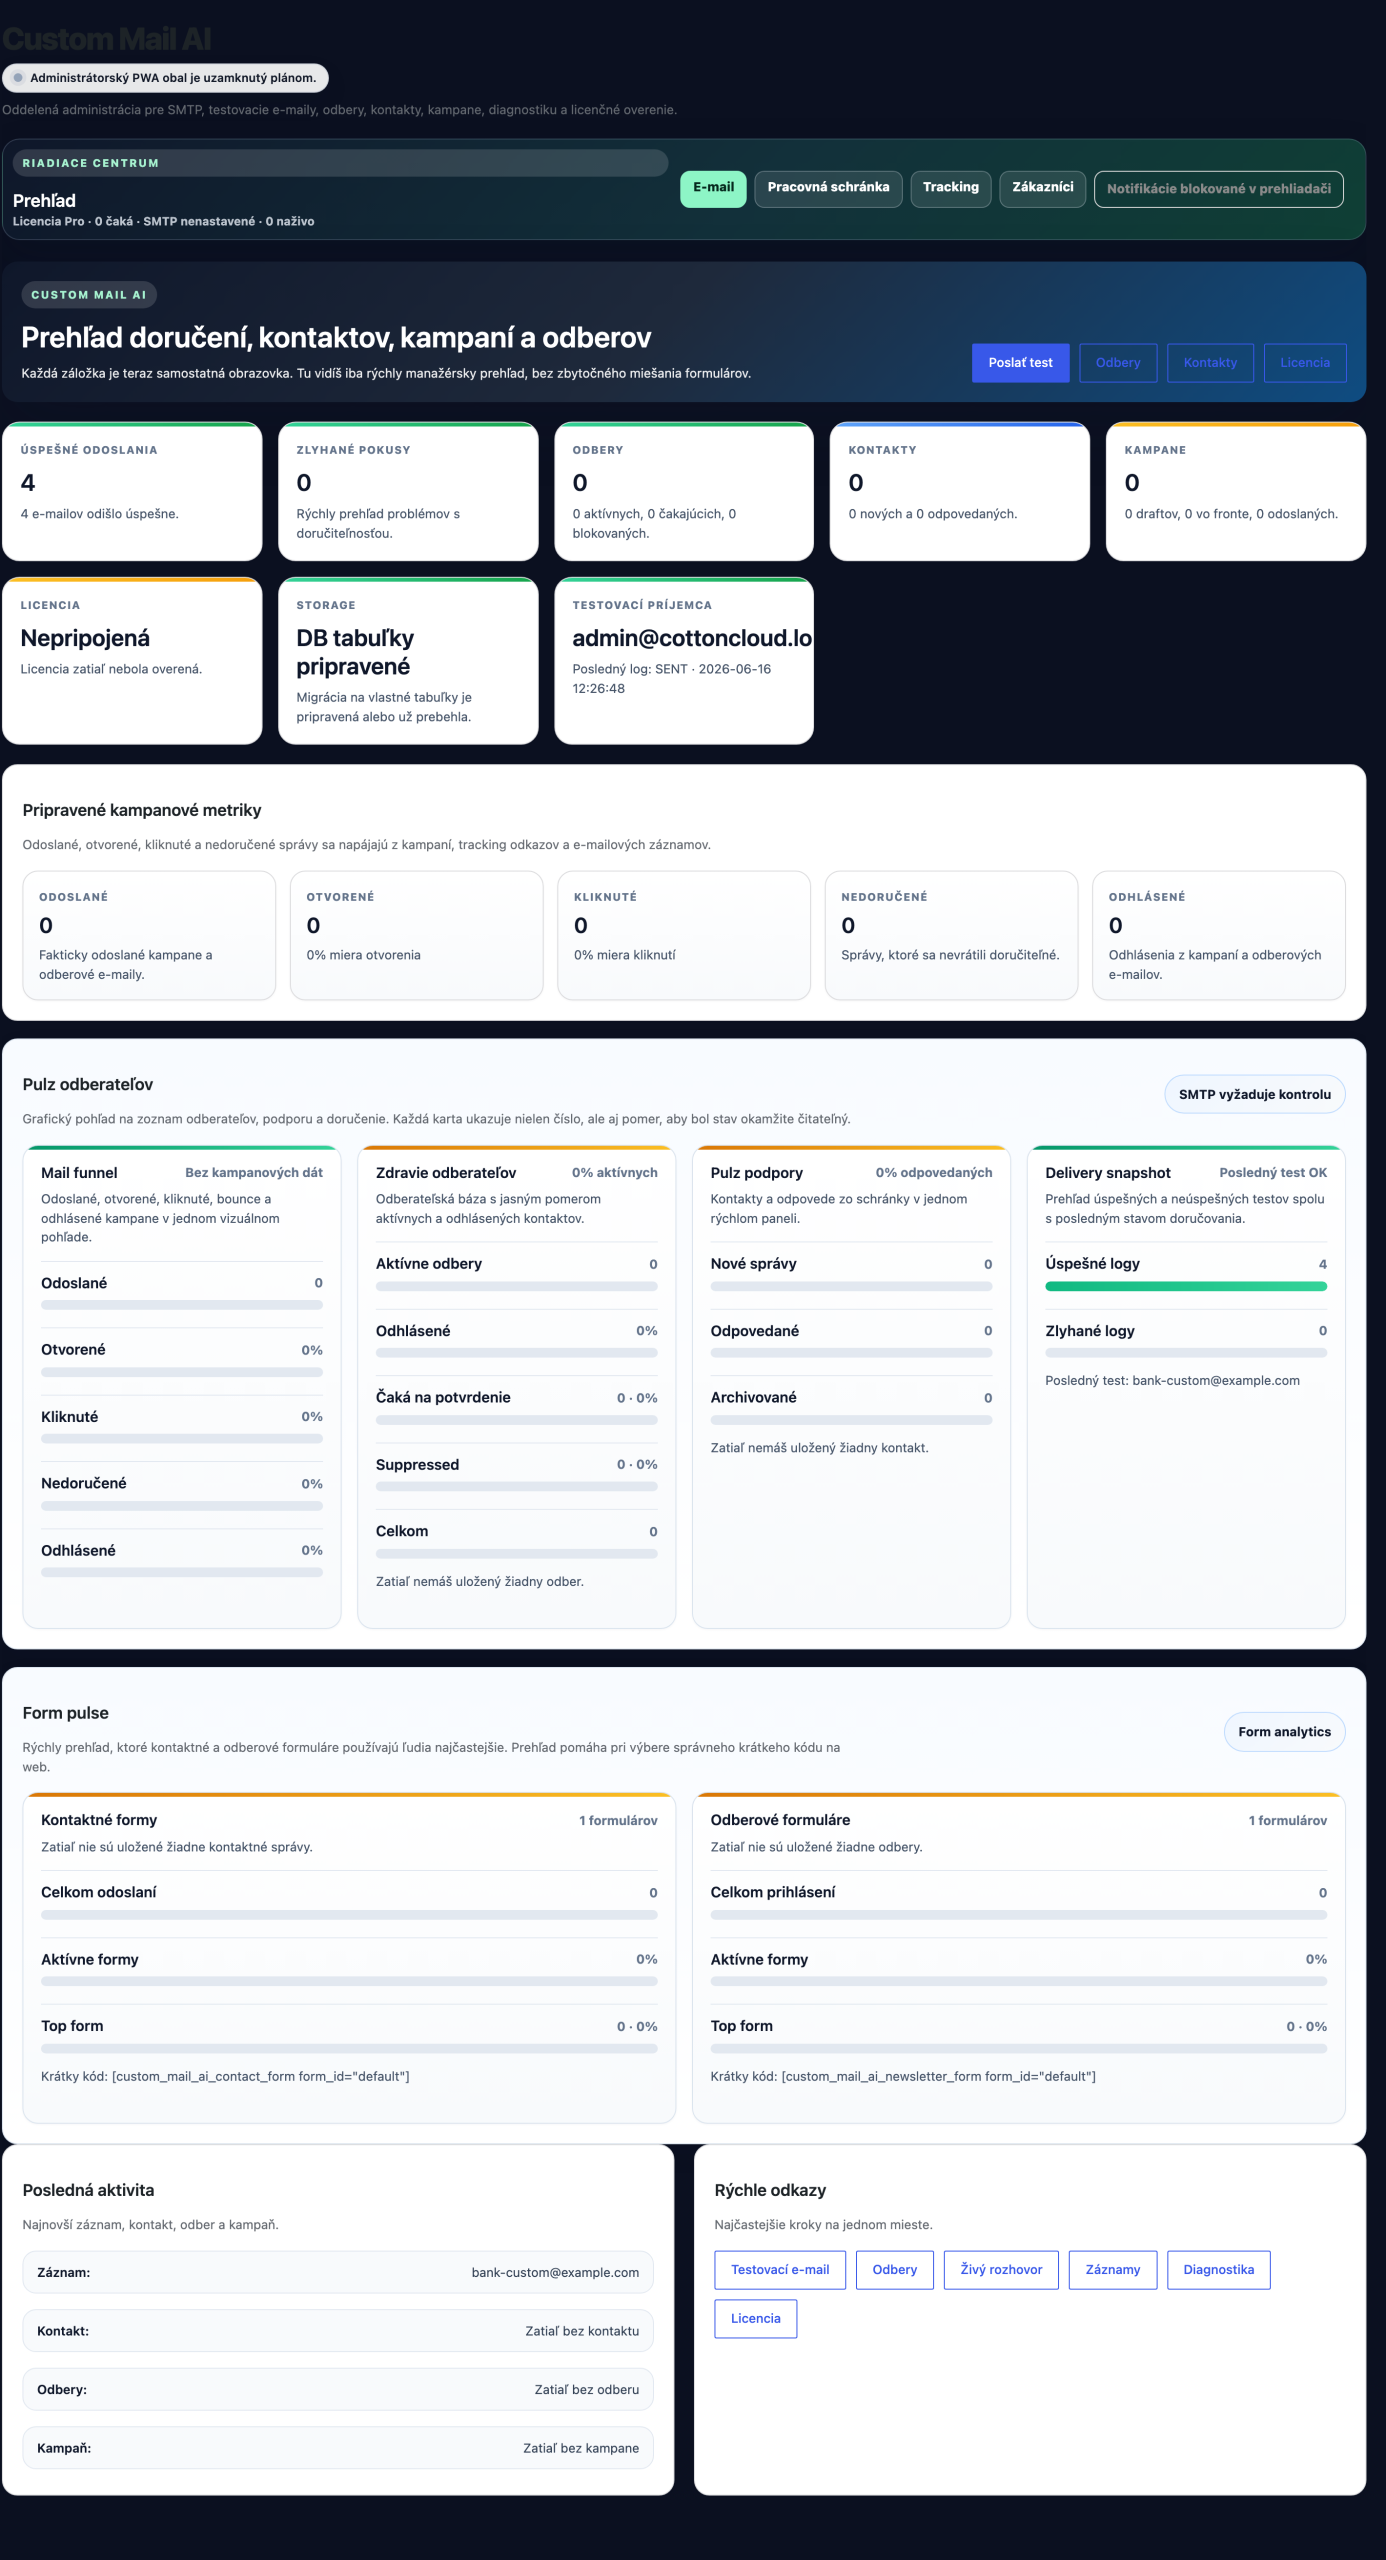Open the Odbery quick link
Screen dimensions: 1386x2560
[894, 2270]
